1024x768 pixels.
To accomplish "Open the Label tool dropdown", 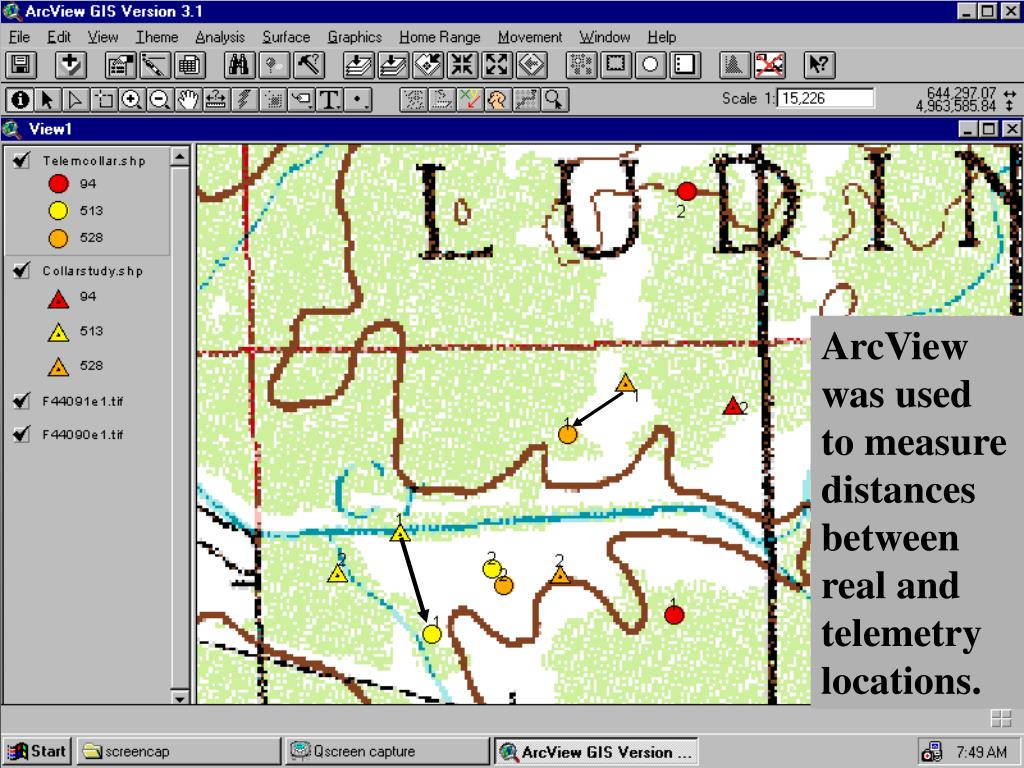I will tap(300, 100).
